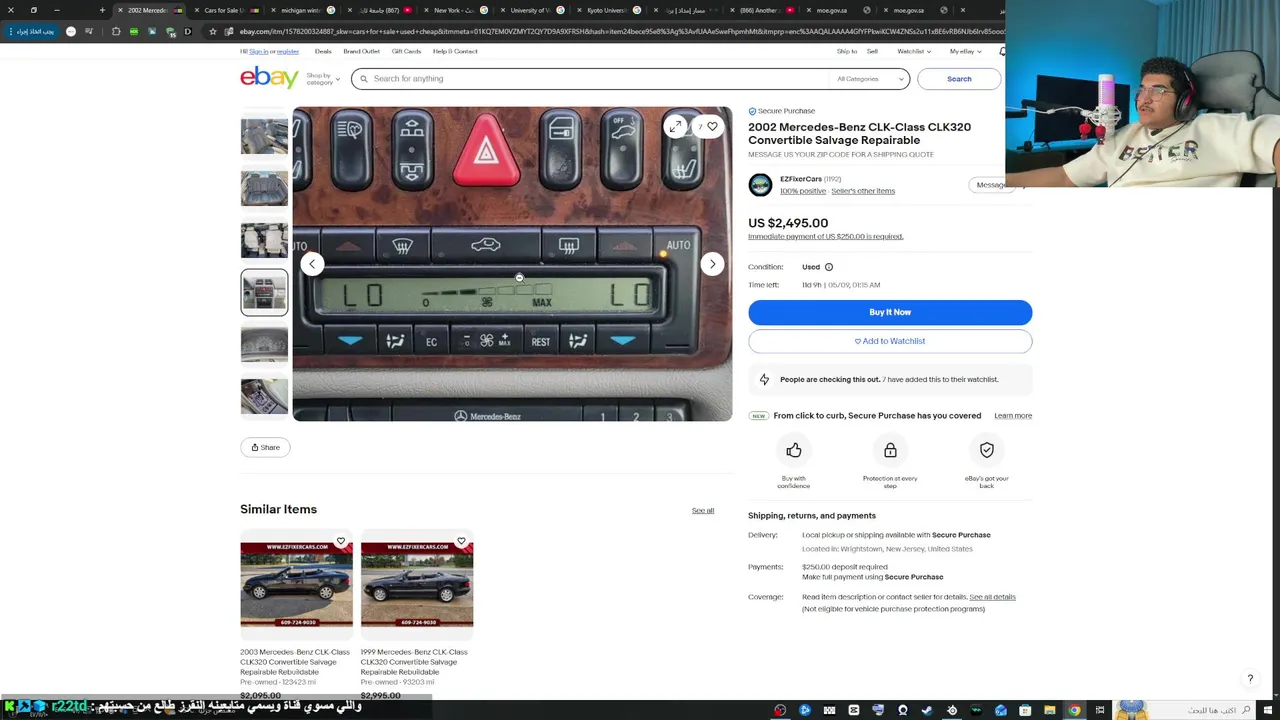Open File Explorer in the taskbar
1280x720 pixels.
1050,710
